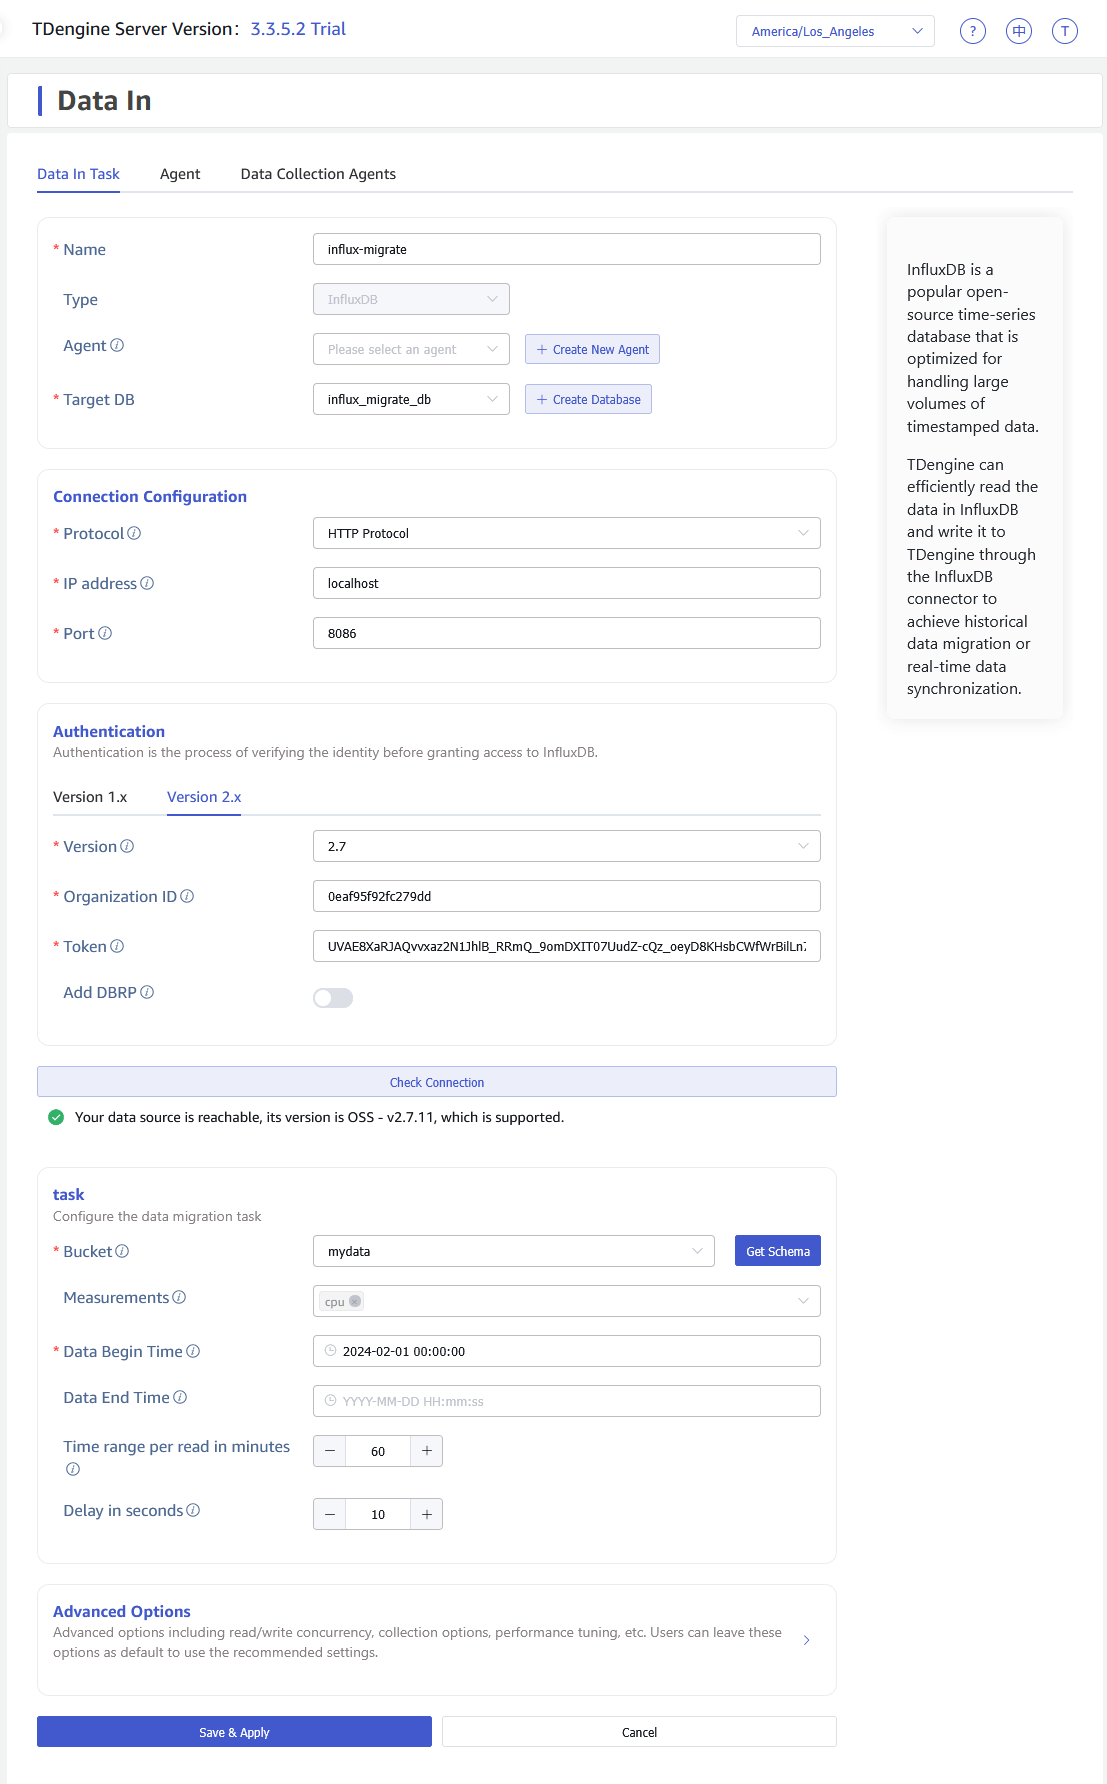Image resolution: width=1107 pixels, height=1784 pixels.
Task: Click the help question mark icon
Action: tap(972, 31)
